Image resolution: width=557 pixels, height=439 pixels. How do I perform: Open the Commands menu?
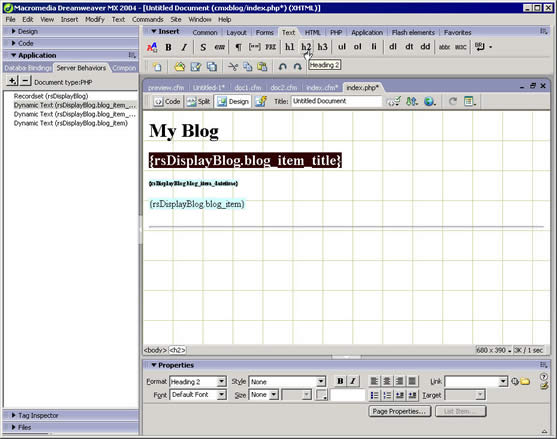(x=147, y=20)
